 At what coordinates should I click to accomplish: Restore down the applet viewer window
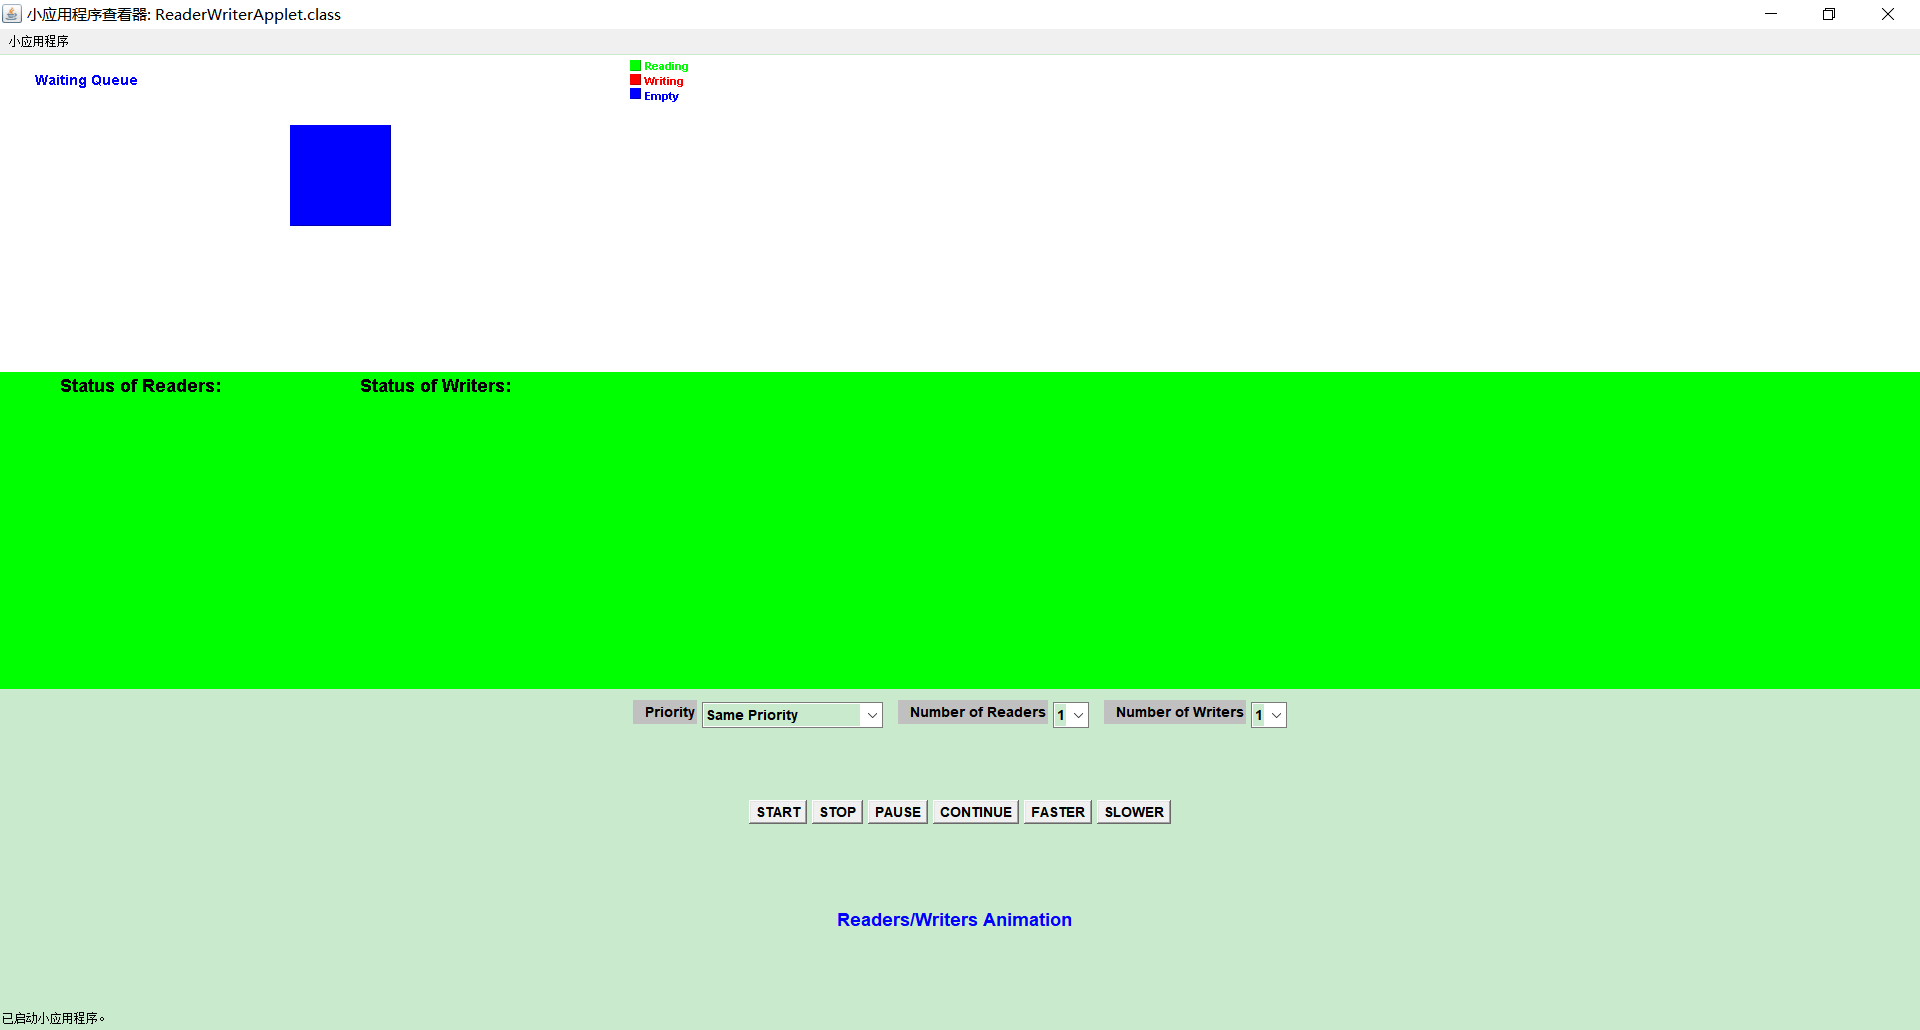1829,14
